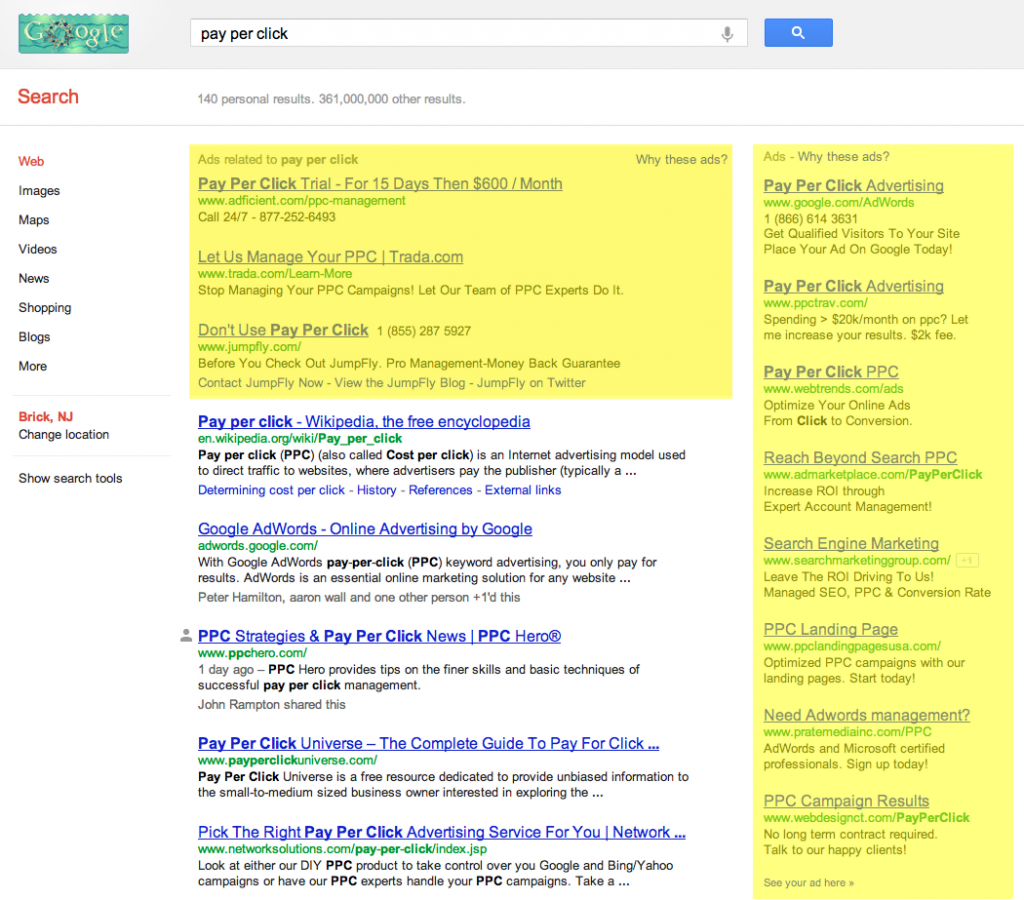1024x900 pixels.
Task: Switch to Maps results
Action: [34, 220]
